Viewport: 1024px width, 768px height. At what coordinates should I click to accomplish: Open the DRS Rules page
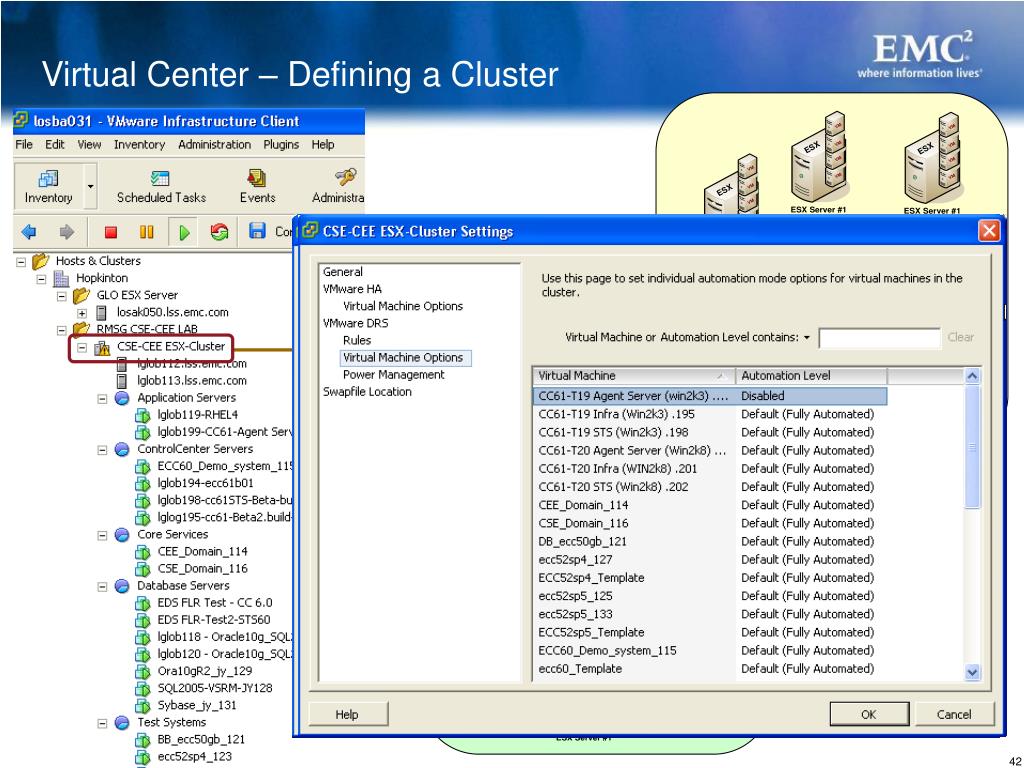357,341
